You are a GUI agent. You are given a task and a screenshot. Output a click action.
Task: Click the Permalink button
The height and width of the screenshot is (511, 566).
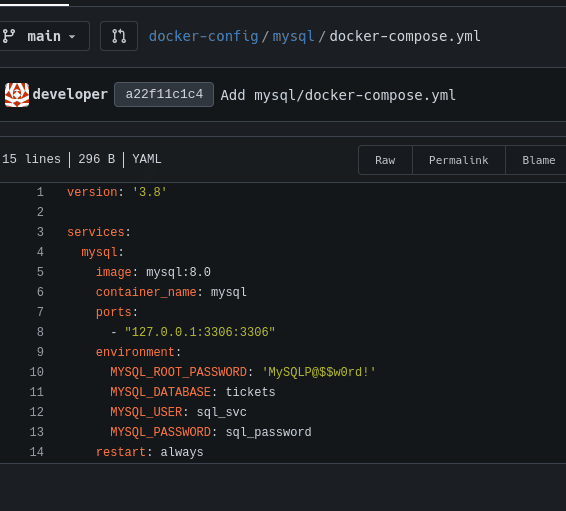tap(458, 160)
